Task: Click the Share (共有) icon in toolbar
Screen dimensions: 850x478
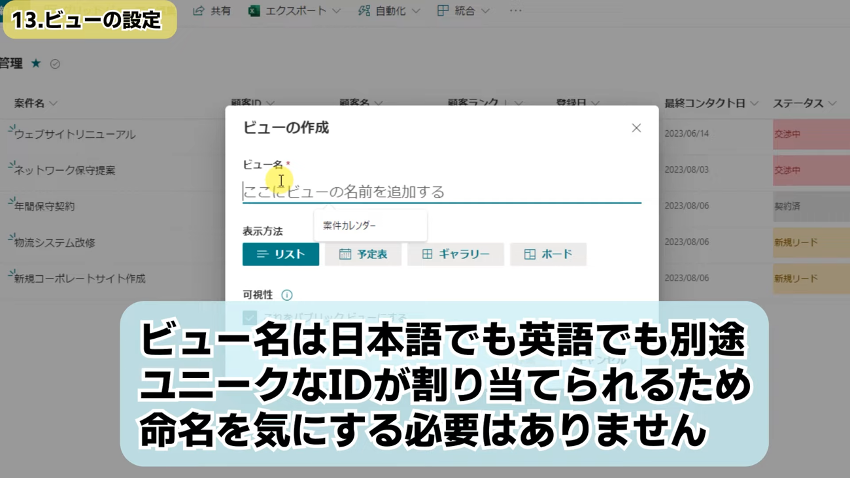Action: 198,10
